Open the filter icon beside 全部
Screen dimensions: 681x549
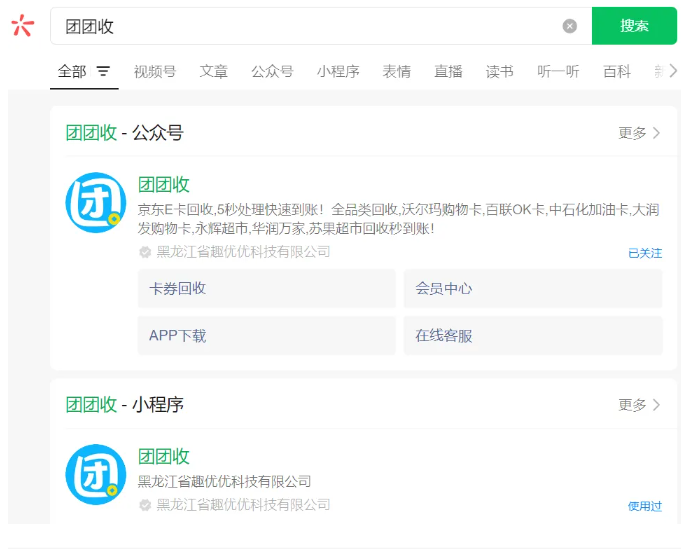(103, 72)
